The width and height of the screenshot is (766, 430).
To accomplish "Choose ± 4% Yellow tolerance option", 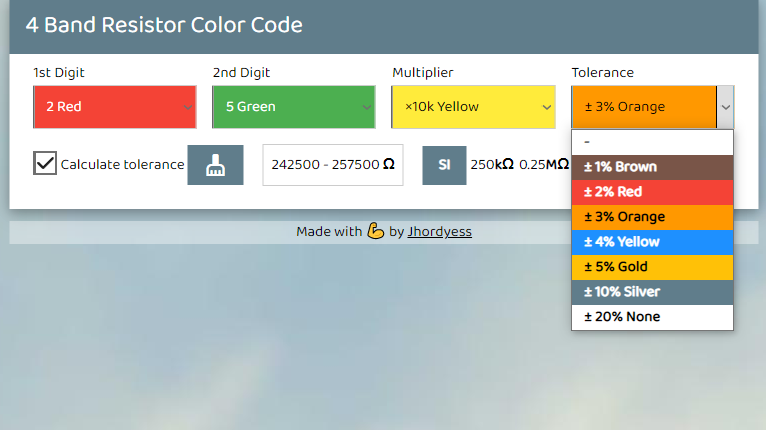I will [x=652, y=242].
